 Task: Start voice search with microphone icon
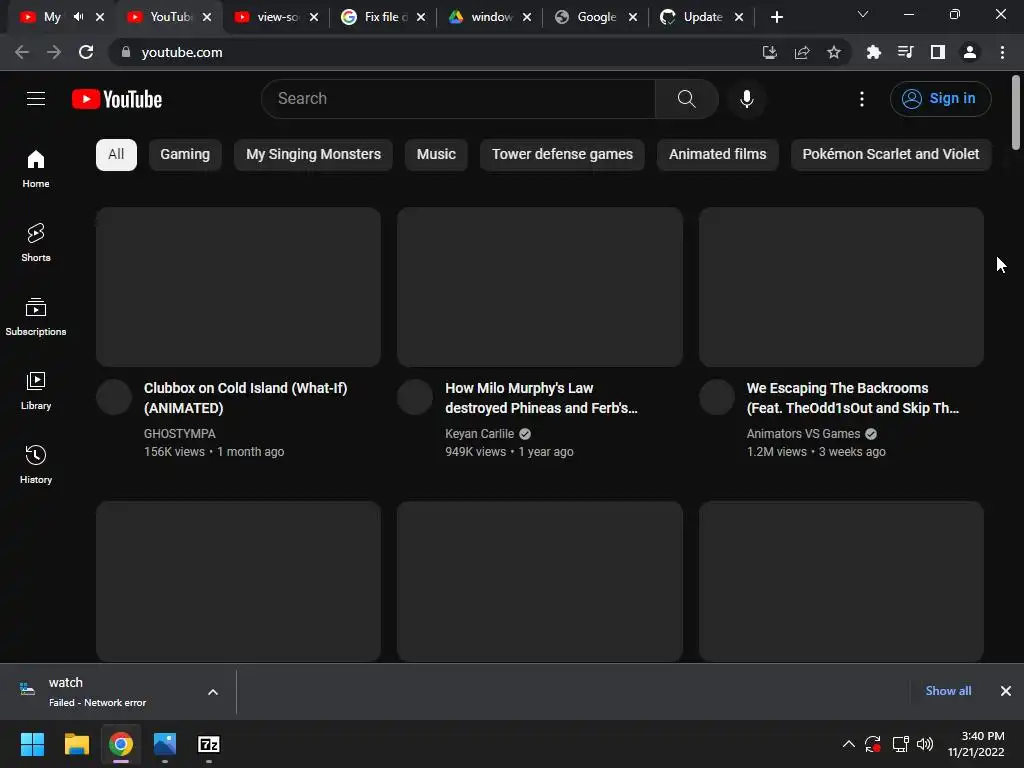746,99
